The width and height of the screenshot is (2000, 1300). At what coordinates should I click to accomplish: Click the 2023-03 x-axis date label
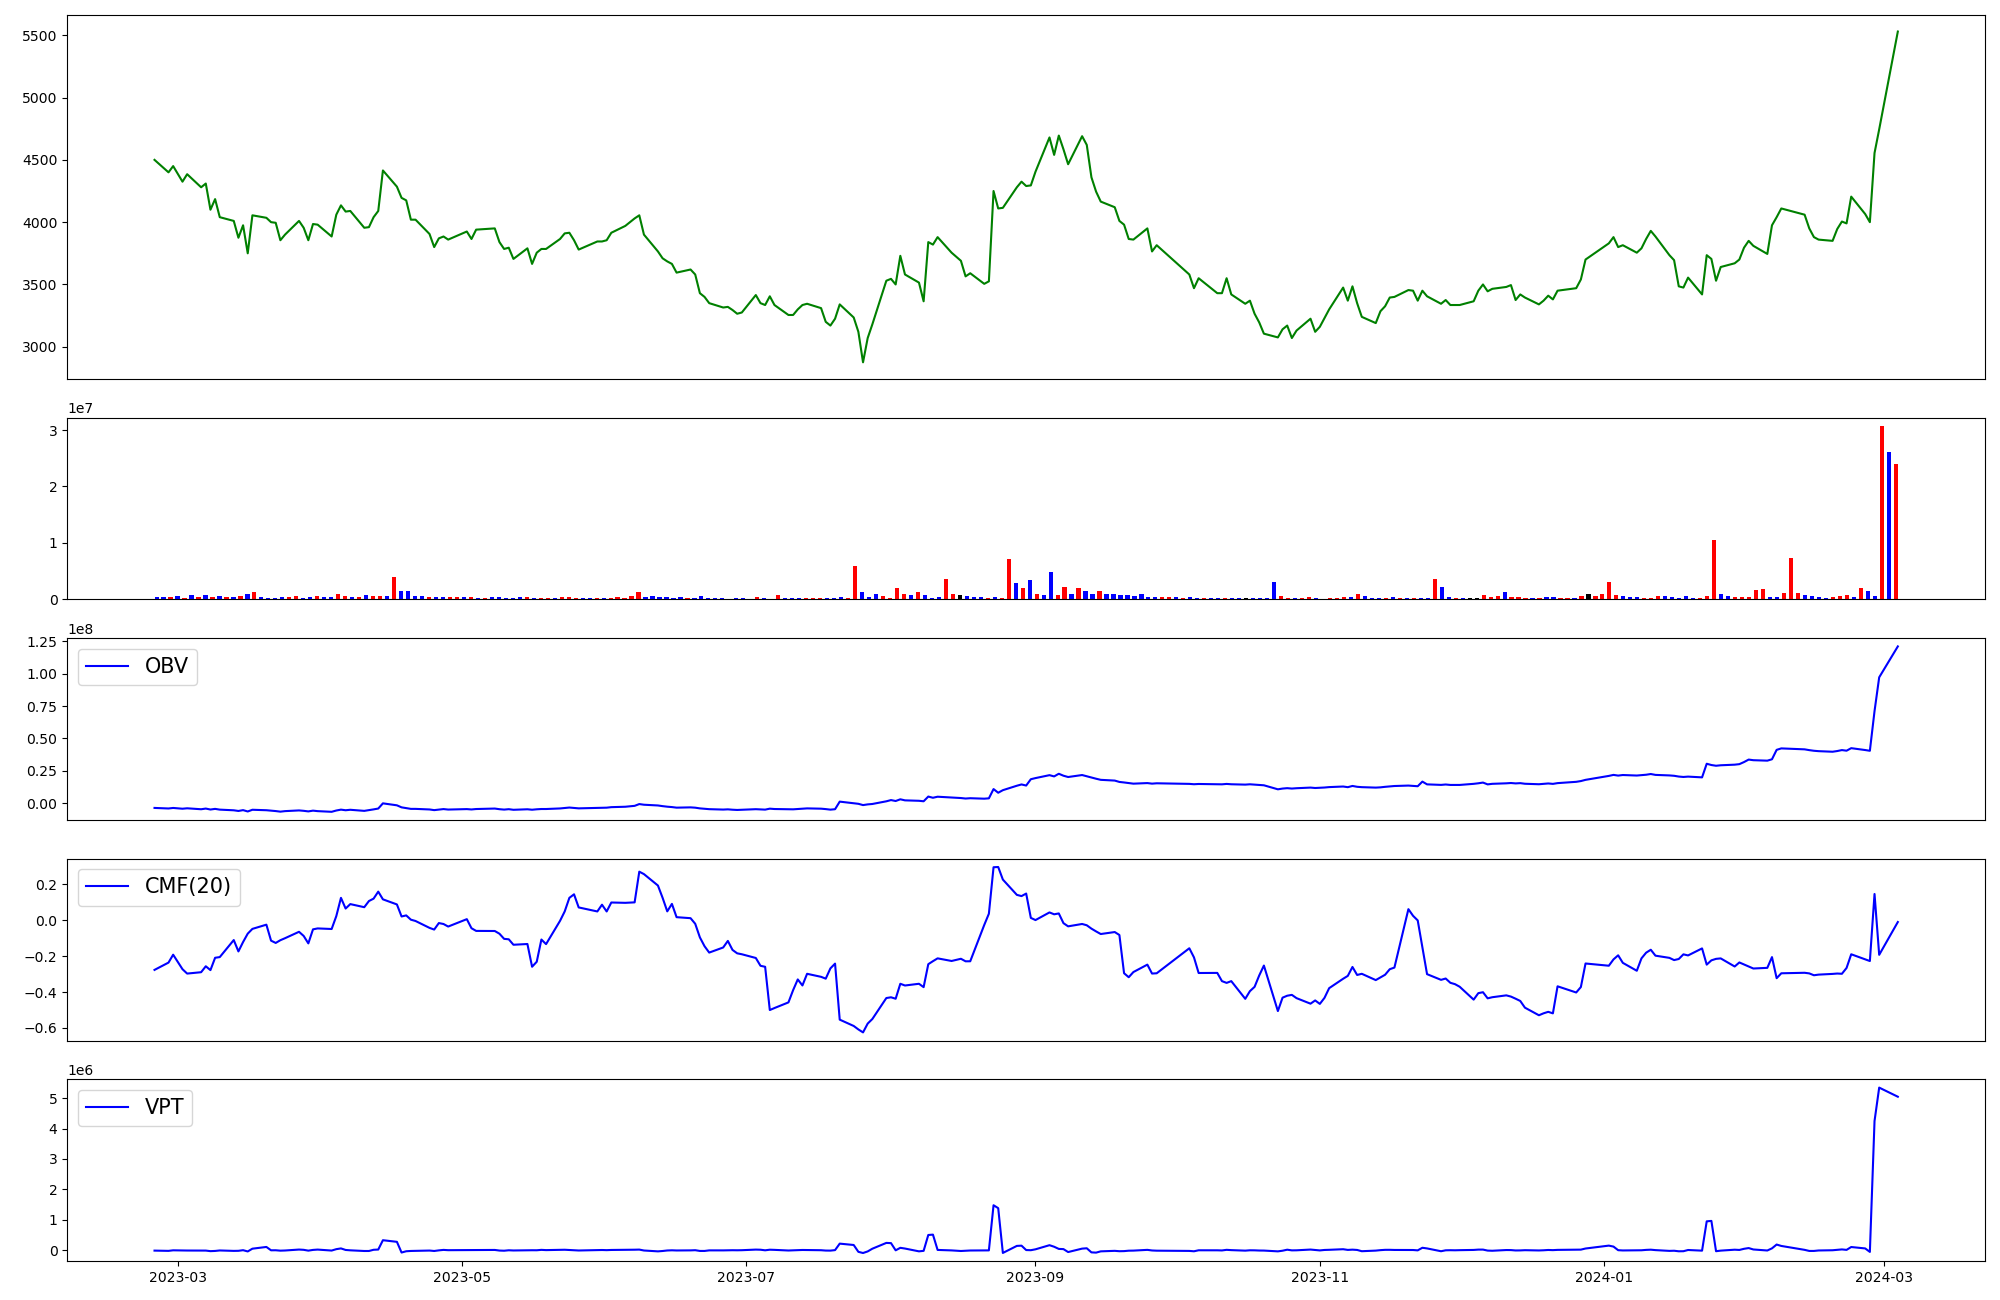178,1277
